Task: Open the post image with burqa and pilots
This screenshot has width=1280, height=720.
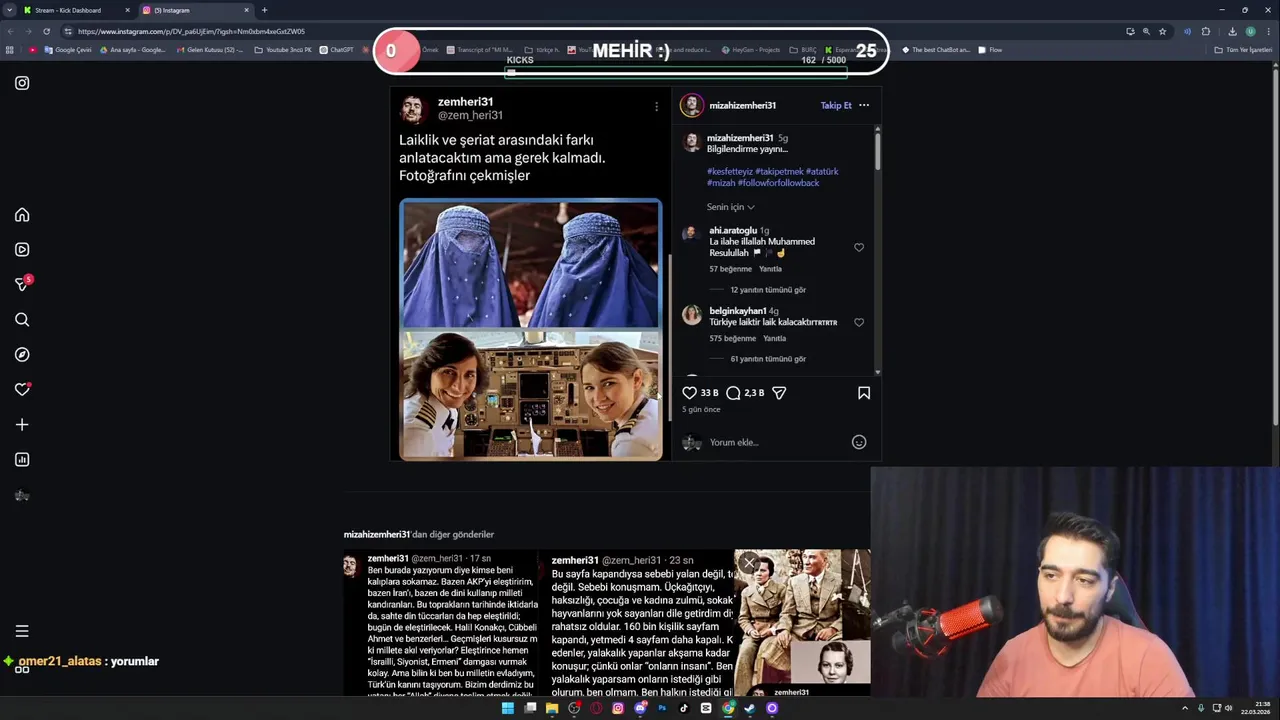Action: (530, 329)
